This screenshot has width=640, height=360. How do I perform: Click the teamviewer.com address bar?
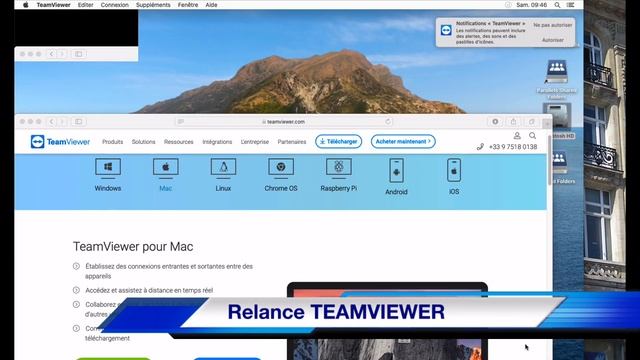pyautogui.click(x=283, y=122)
